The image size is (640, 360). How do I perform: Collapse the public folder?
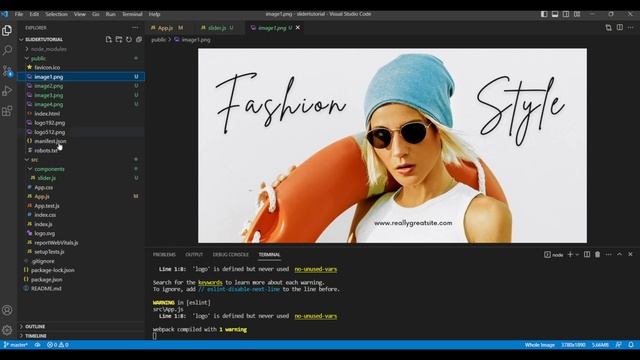[x=81, y=58]
